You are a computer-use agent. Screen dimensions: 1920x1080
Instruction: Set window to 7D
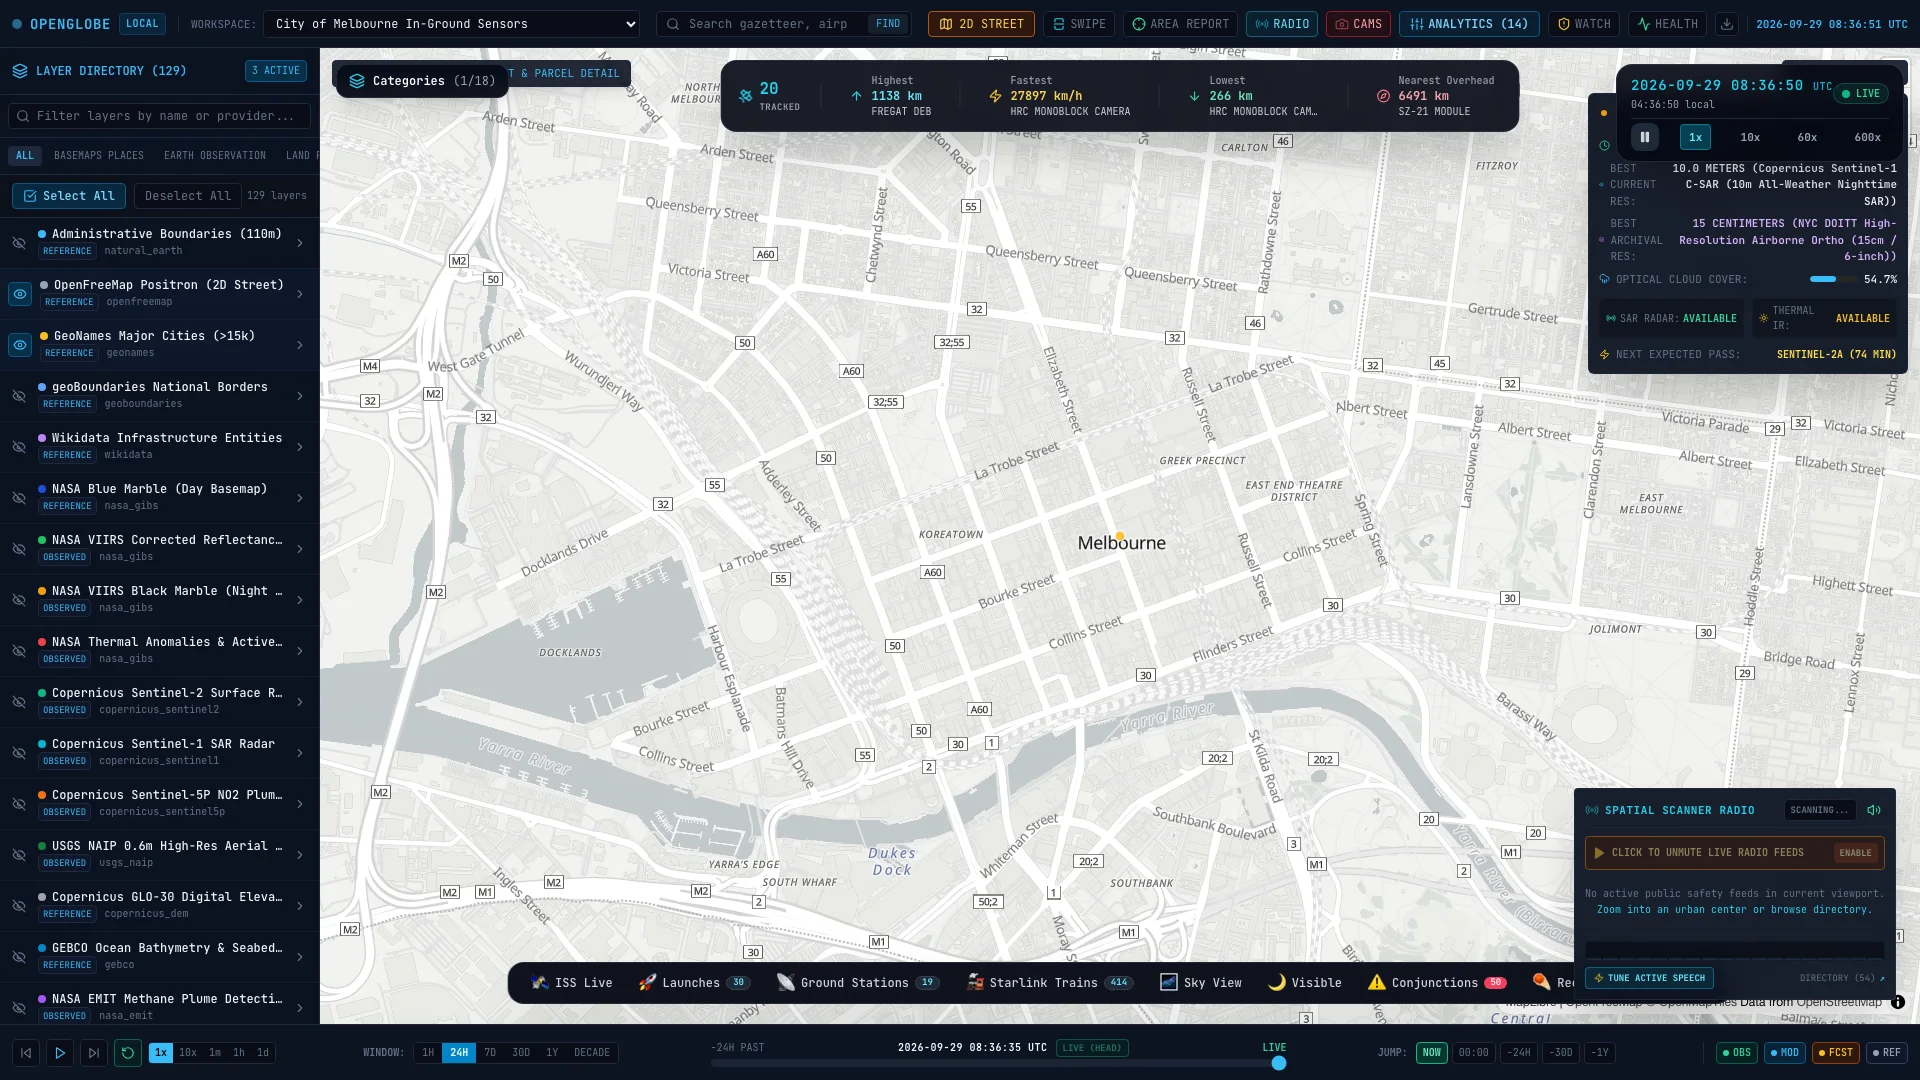490,1053
